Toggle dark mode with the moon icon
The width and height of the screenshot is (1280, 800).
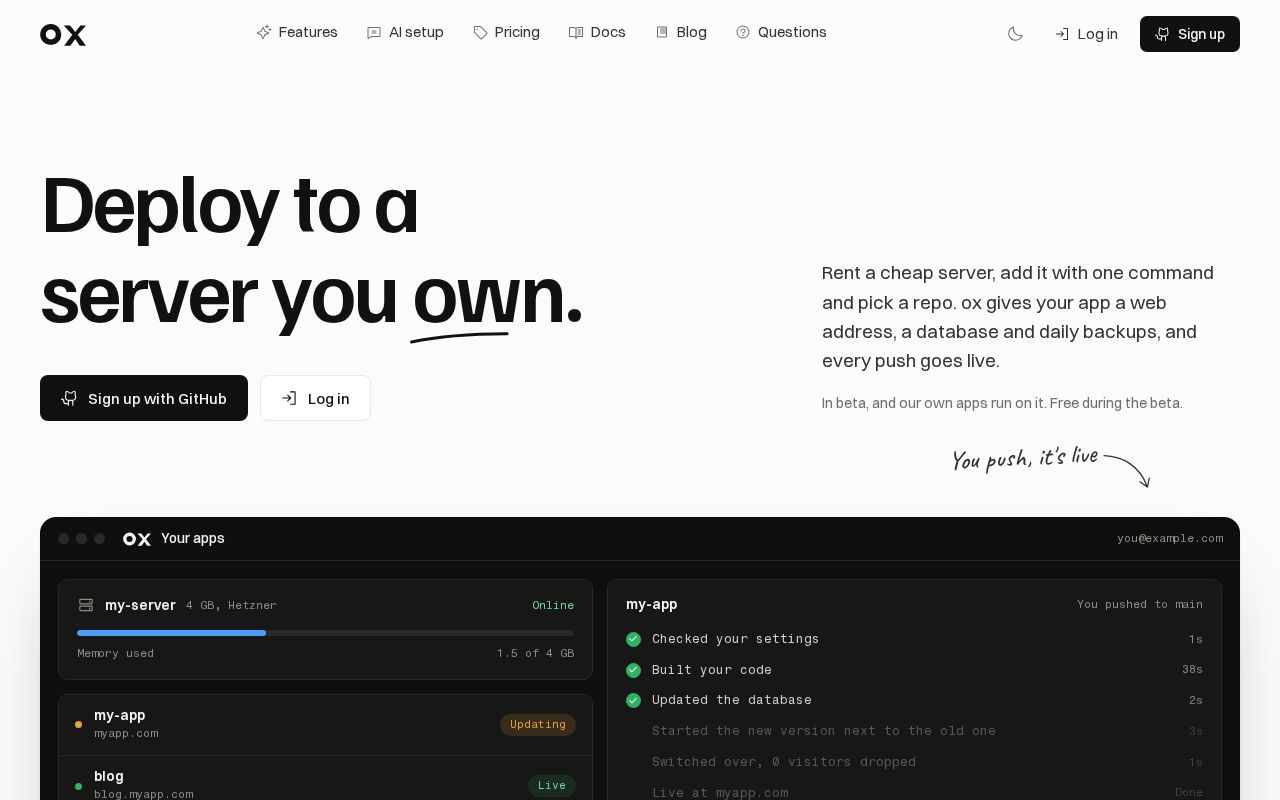point(1015,34)
